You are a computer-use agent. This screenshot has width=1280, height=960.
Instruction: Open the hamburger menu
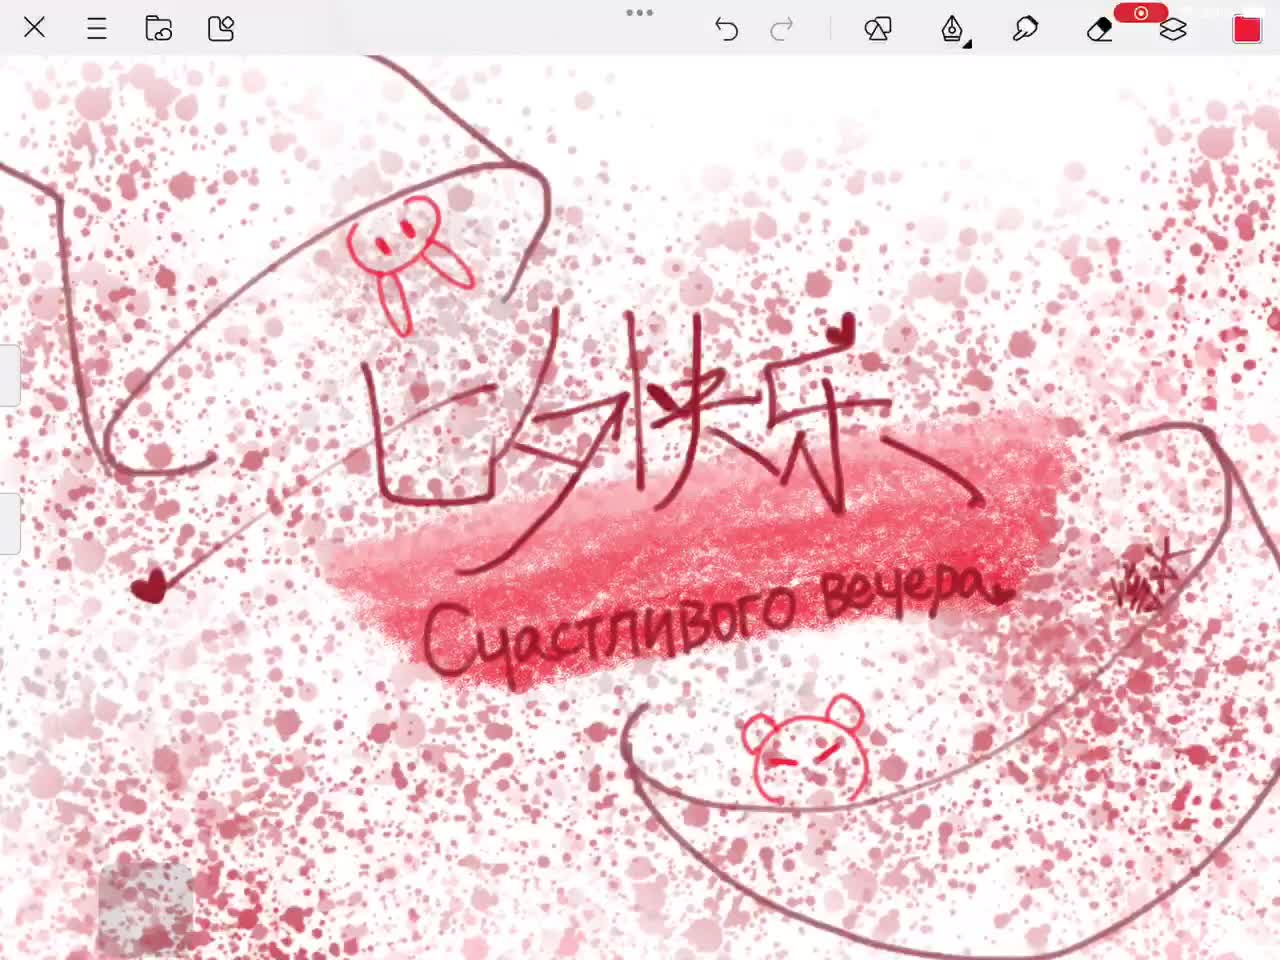(97, 28)
